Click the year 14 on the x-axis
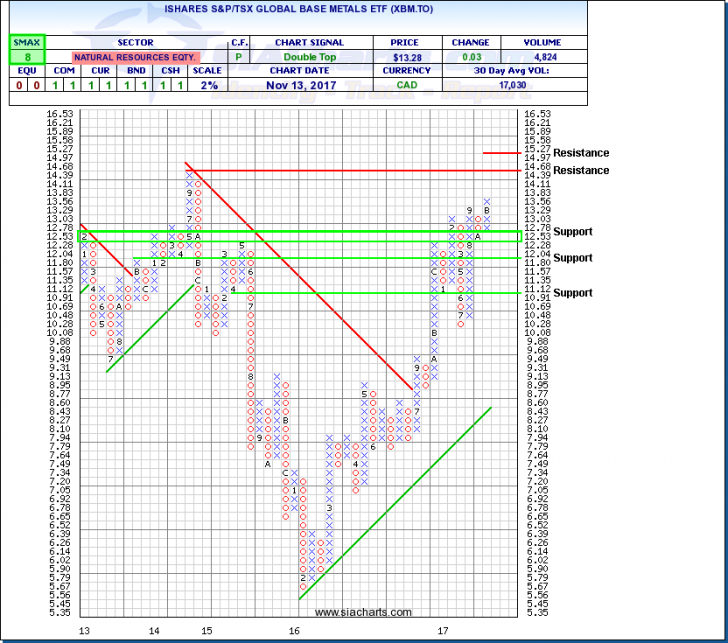 (x=154, y=631)
